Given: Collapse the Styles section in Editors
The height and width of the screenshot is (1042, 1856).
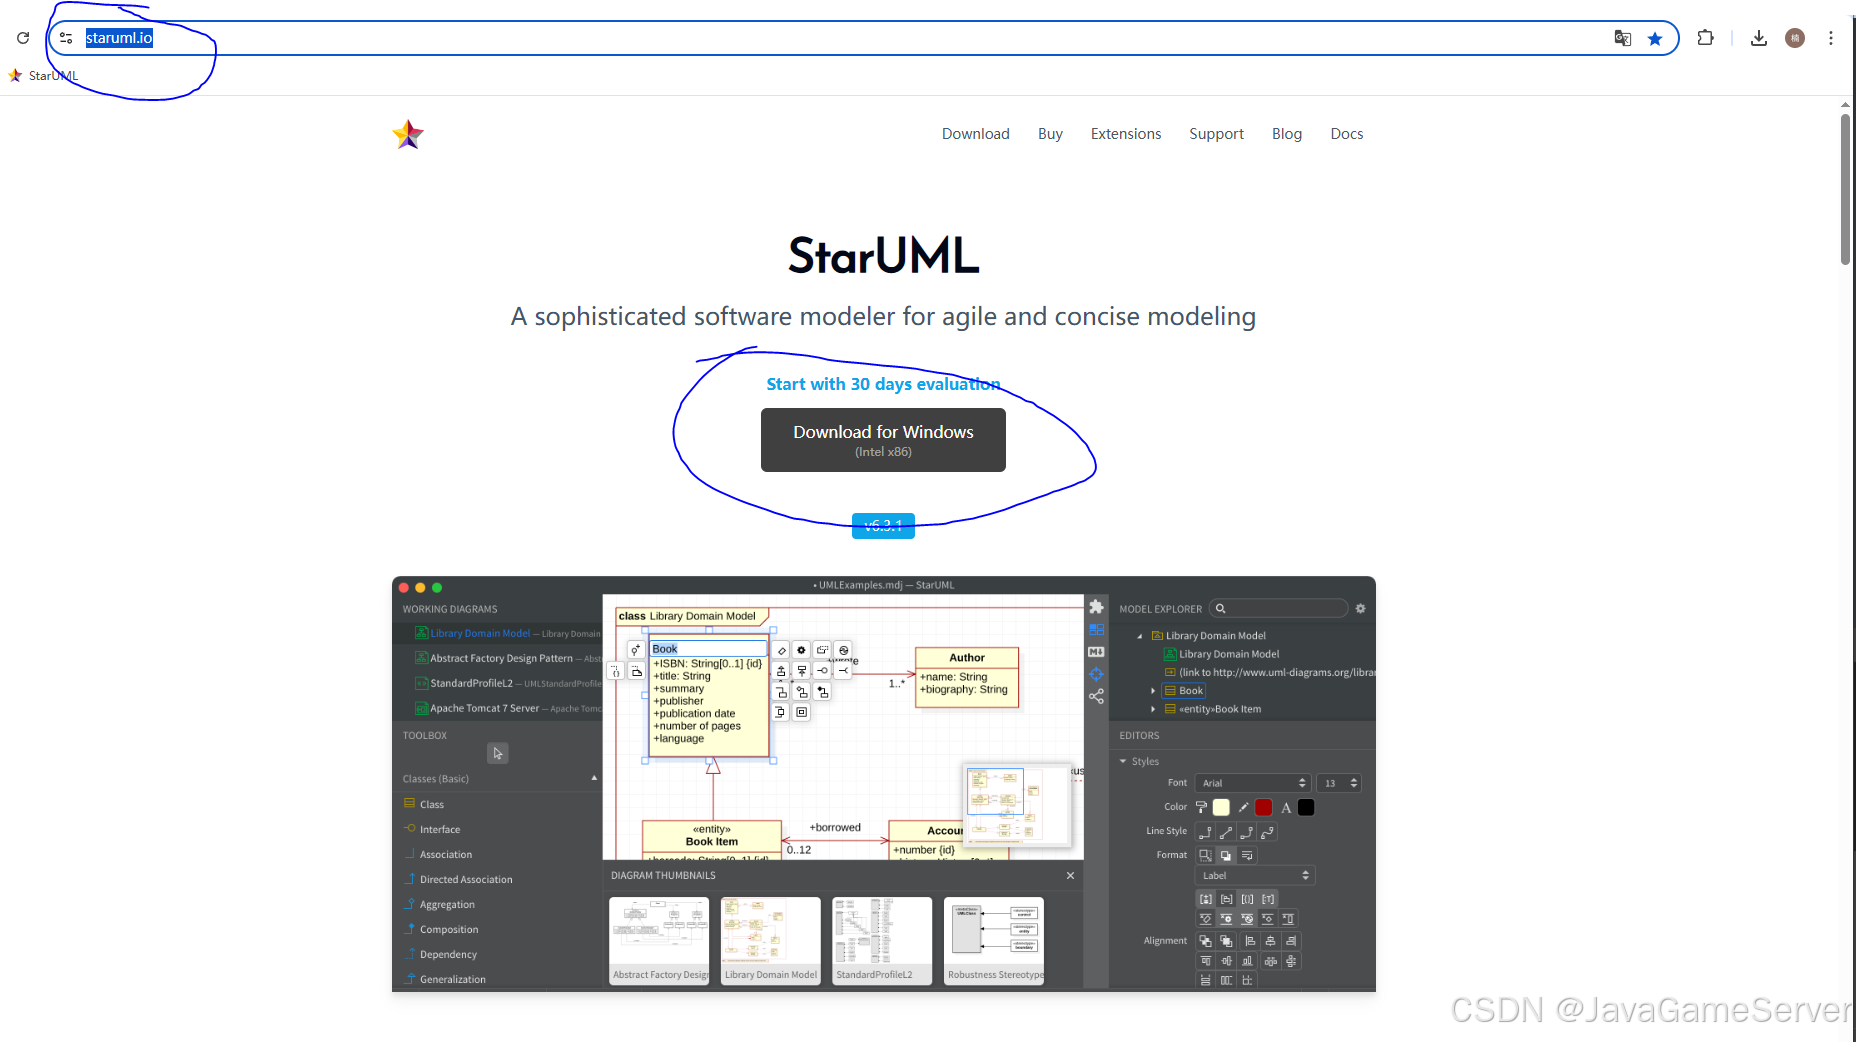Looking at the screenshot, I should point(1123,761).
